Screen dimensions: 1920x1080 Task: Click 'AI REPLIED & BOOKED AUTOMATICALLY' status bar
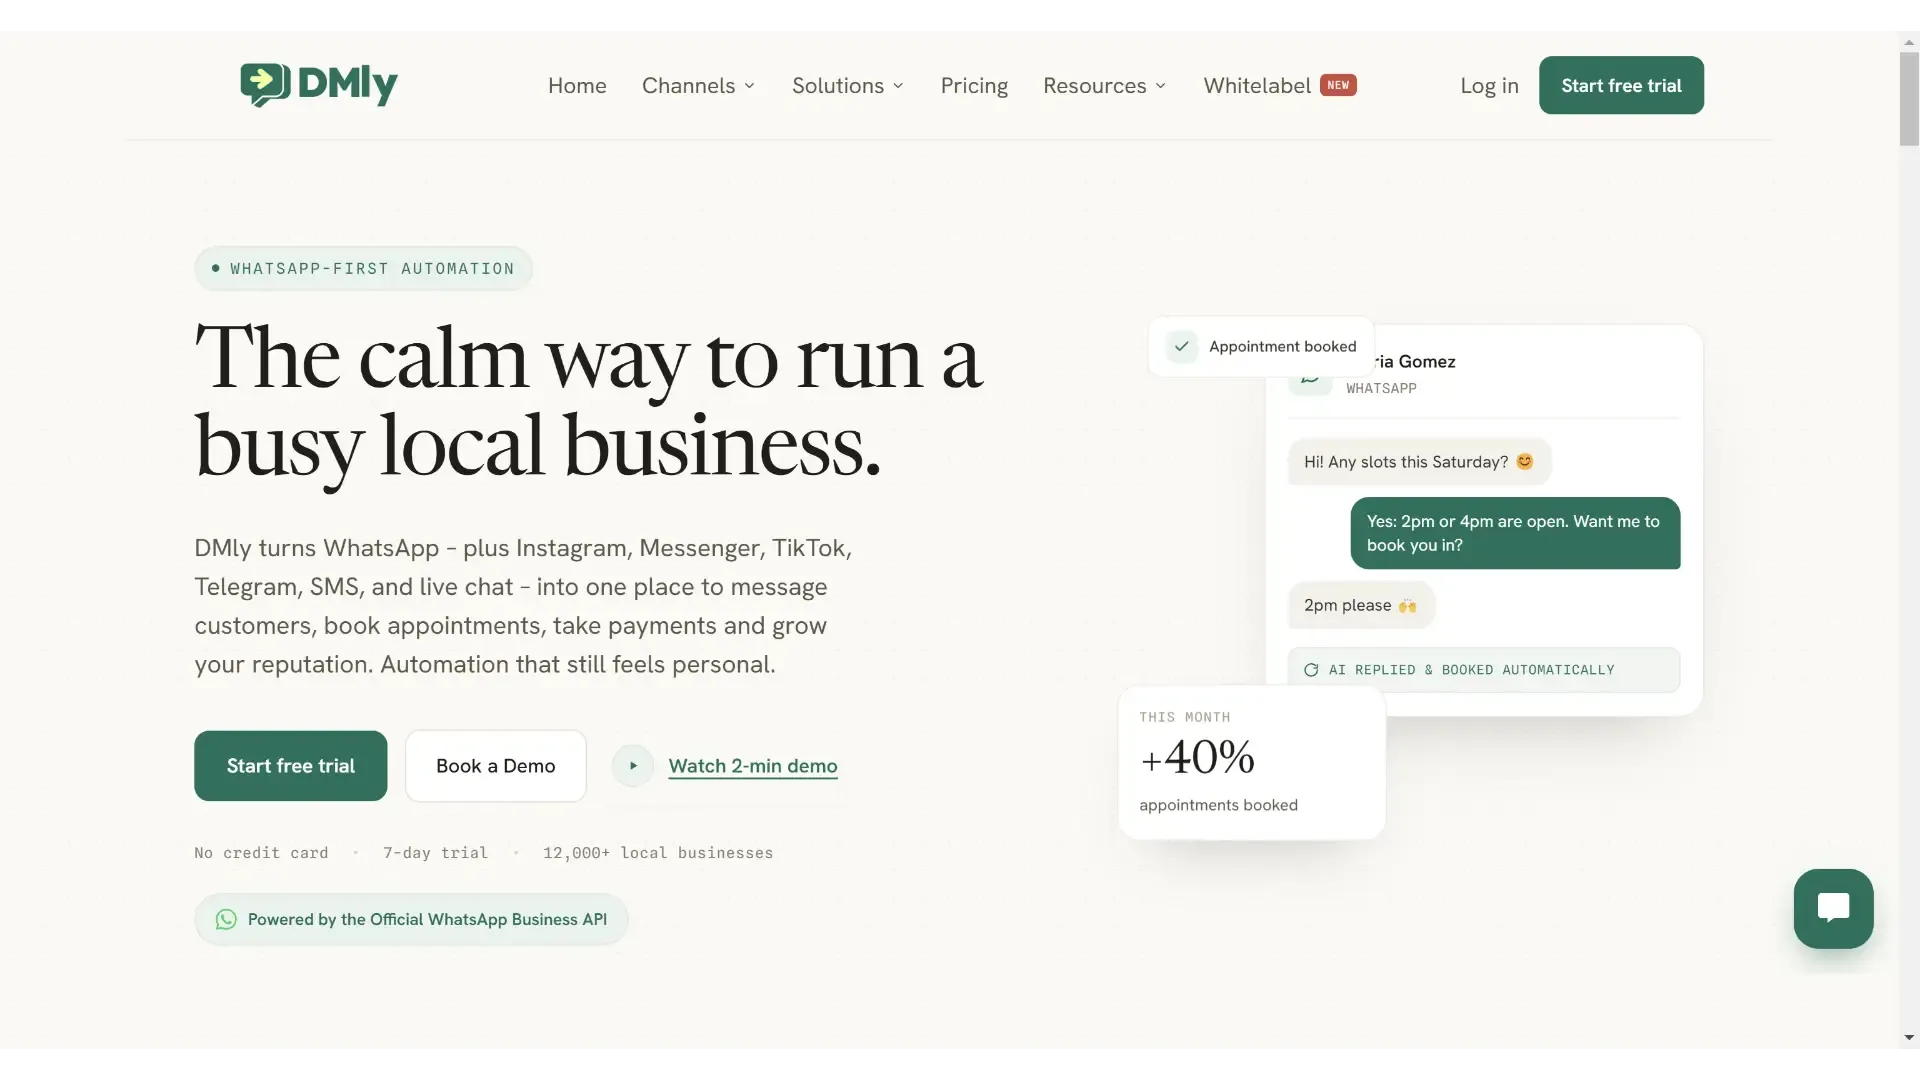1484,670
